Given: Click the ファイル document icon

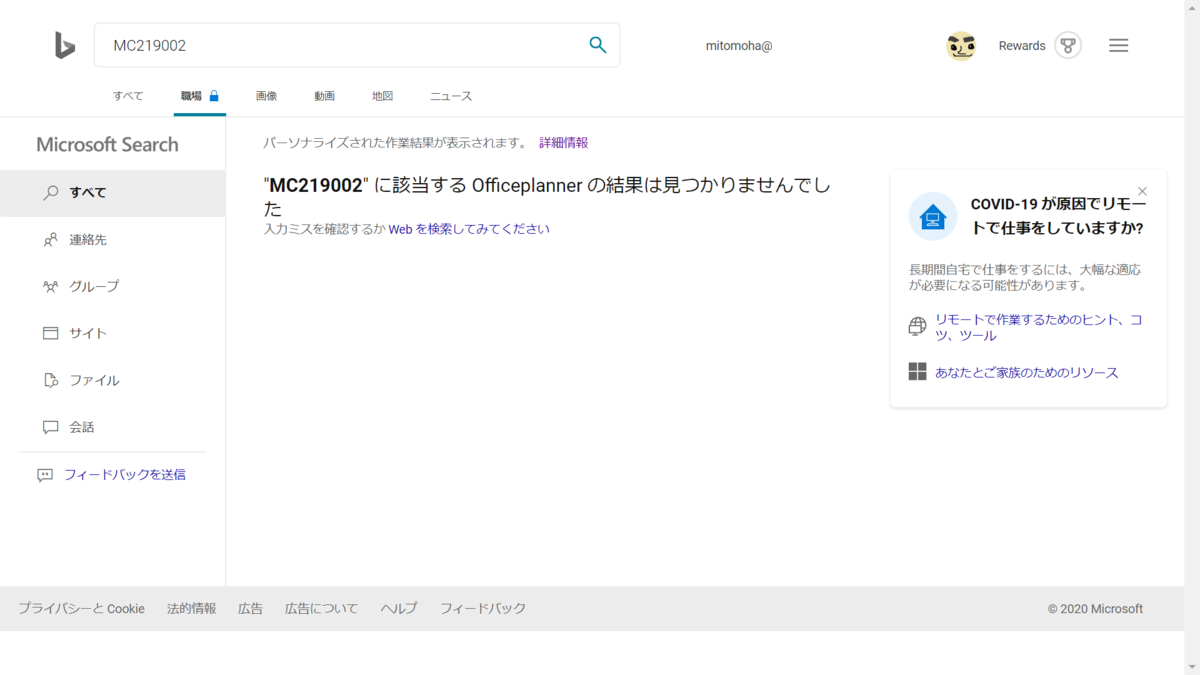Looking at the screenshot, I should pos(51,380).
